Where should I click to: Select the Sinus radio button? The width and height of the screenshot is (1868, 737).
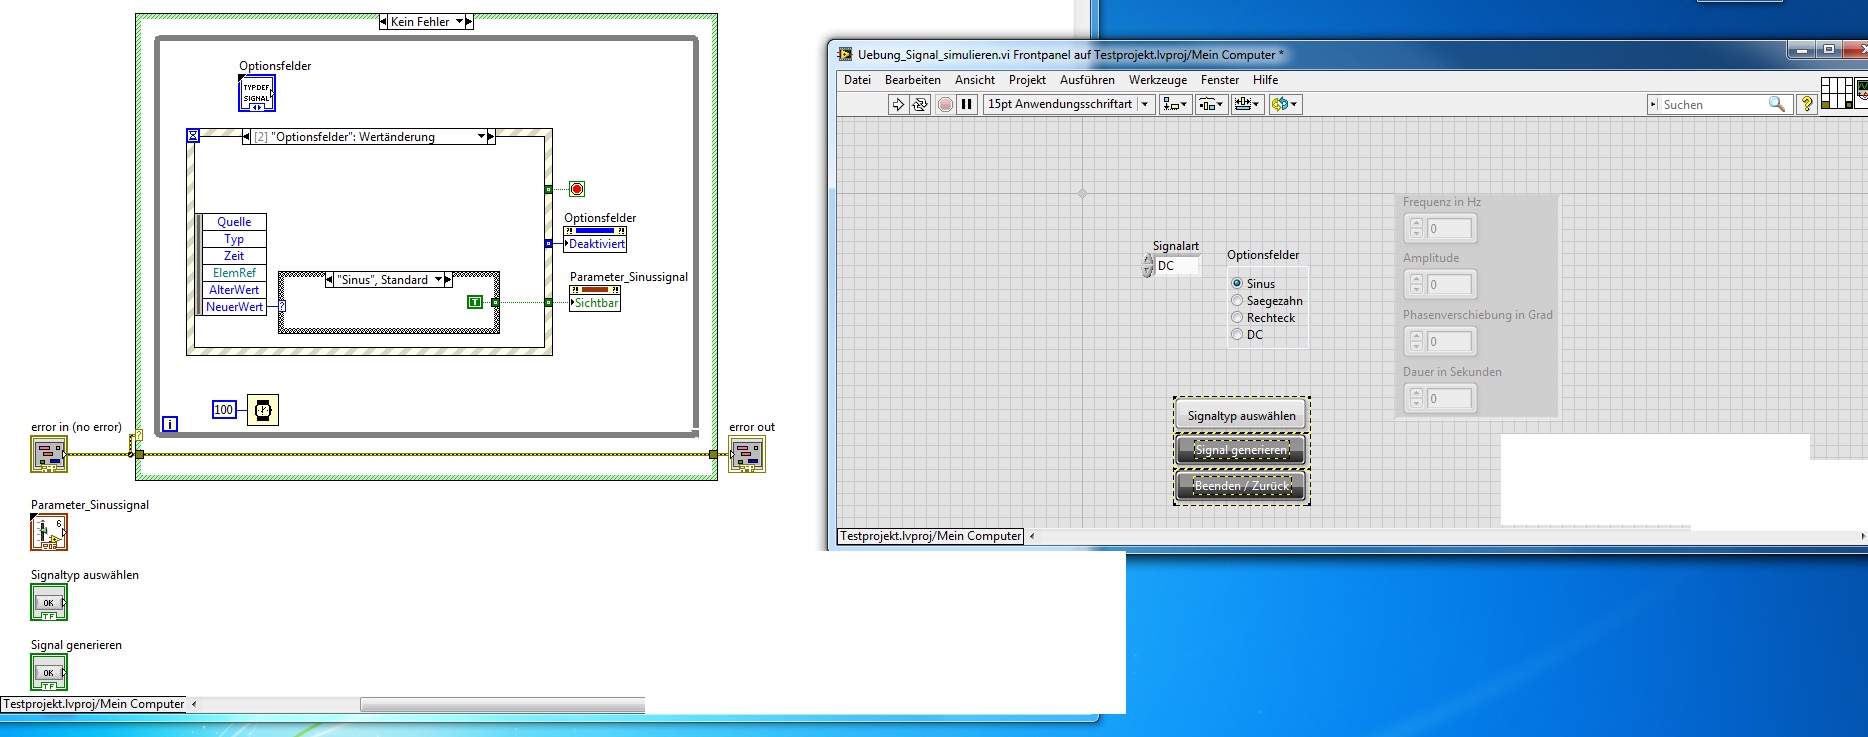tap(1237, 284)
